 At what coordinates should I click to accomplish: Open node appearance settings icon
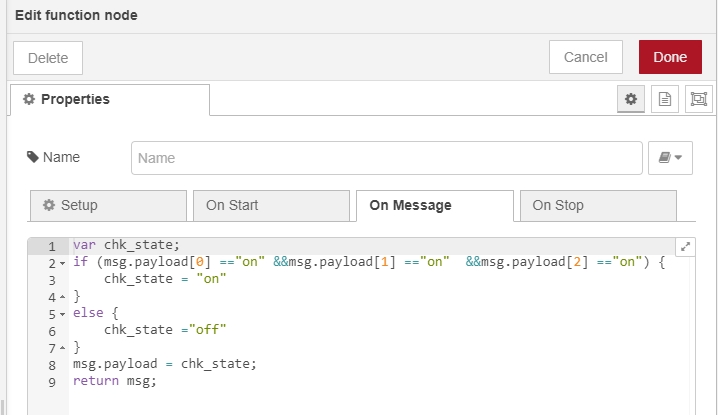pos(698,99)
